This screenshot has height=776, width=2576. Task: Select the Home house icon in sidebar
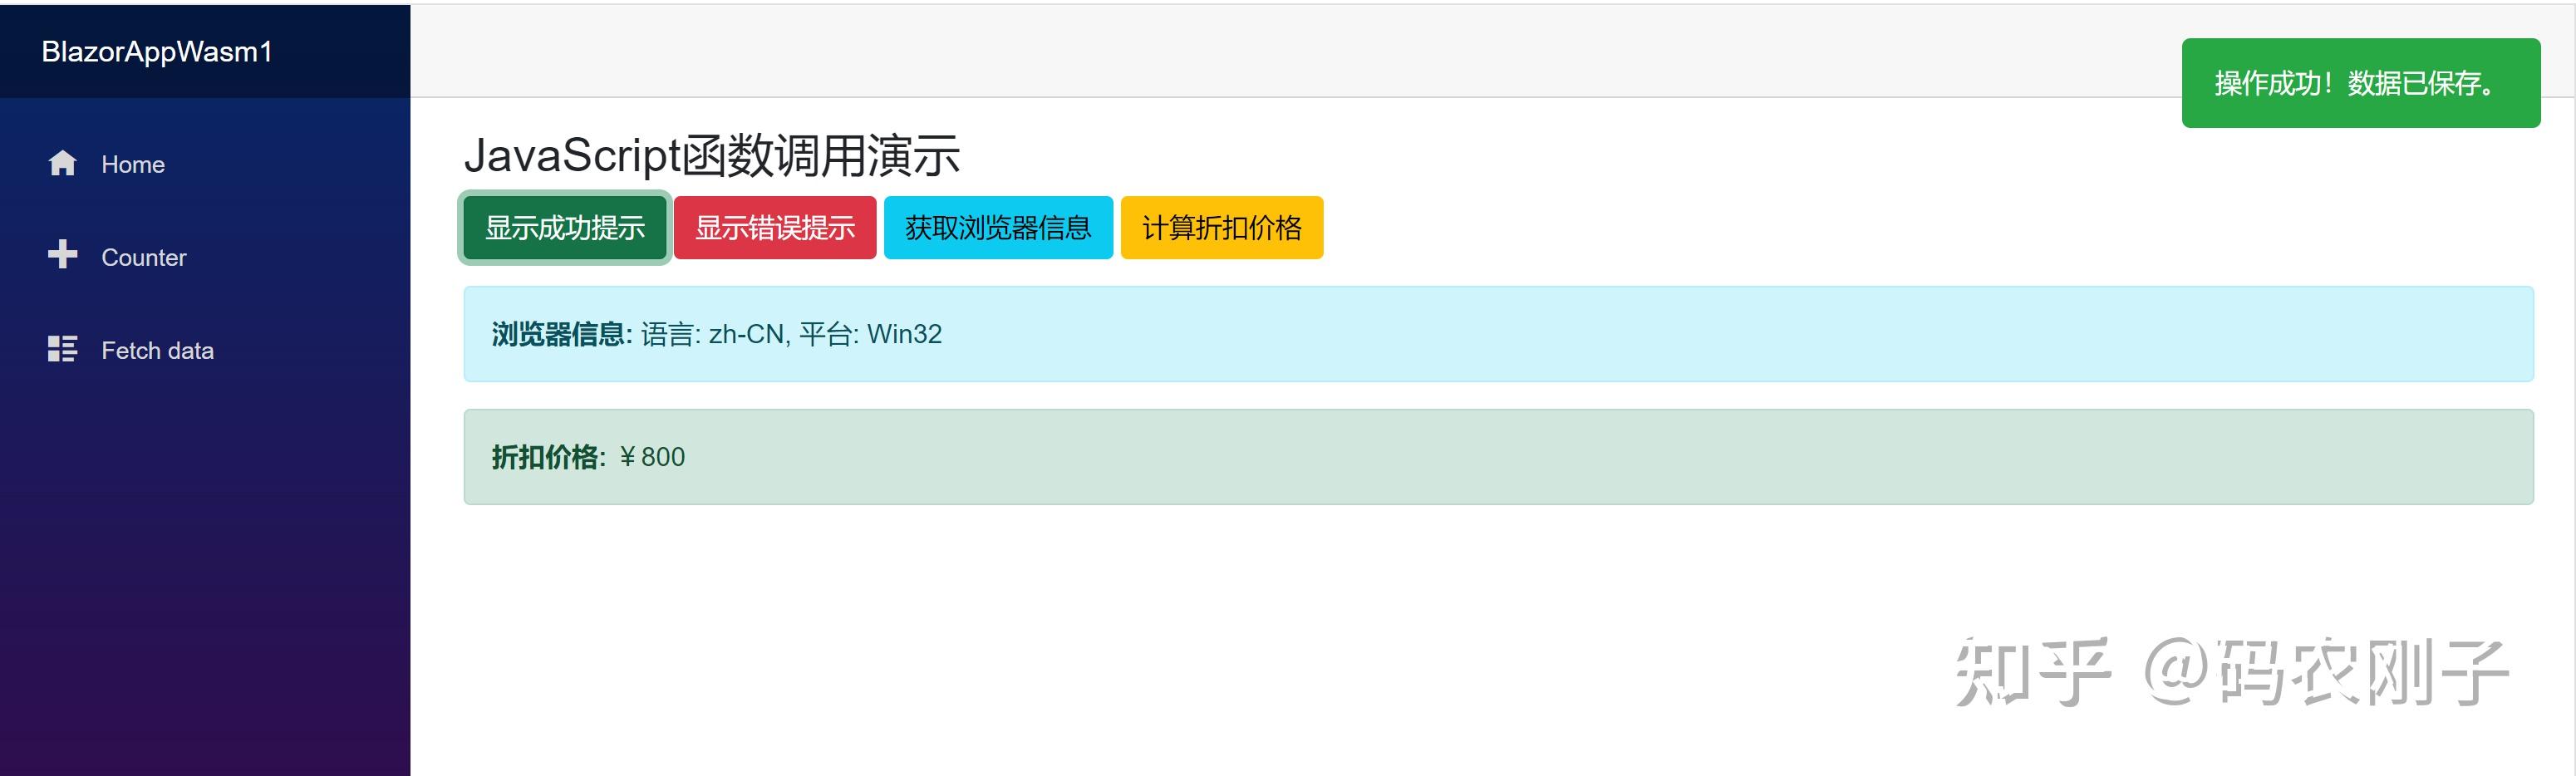pos(62,163)
